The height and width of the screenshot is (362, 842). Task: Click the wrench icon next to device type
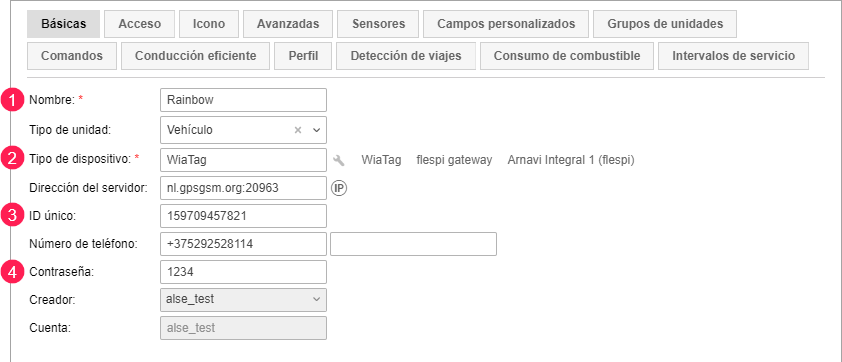click(x=338, y=160)
